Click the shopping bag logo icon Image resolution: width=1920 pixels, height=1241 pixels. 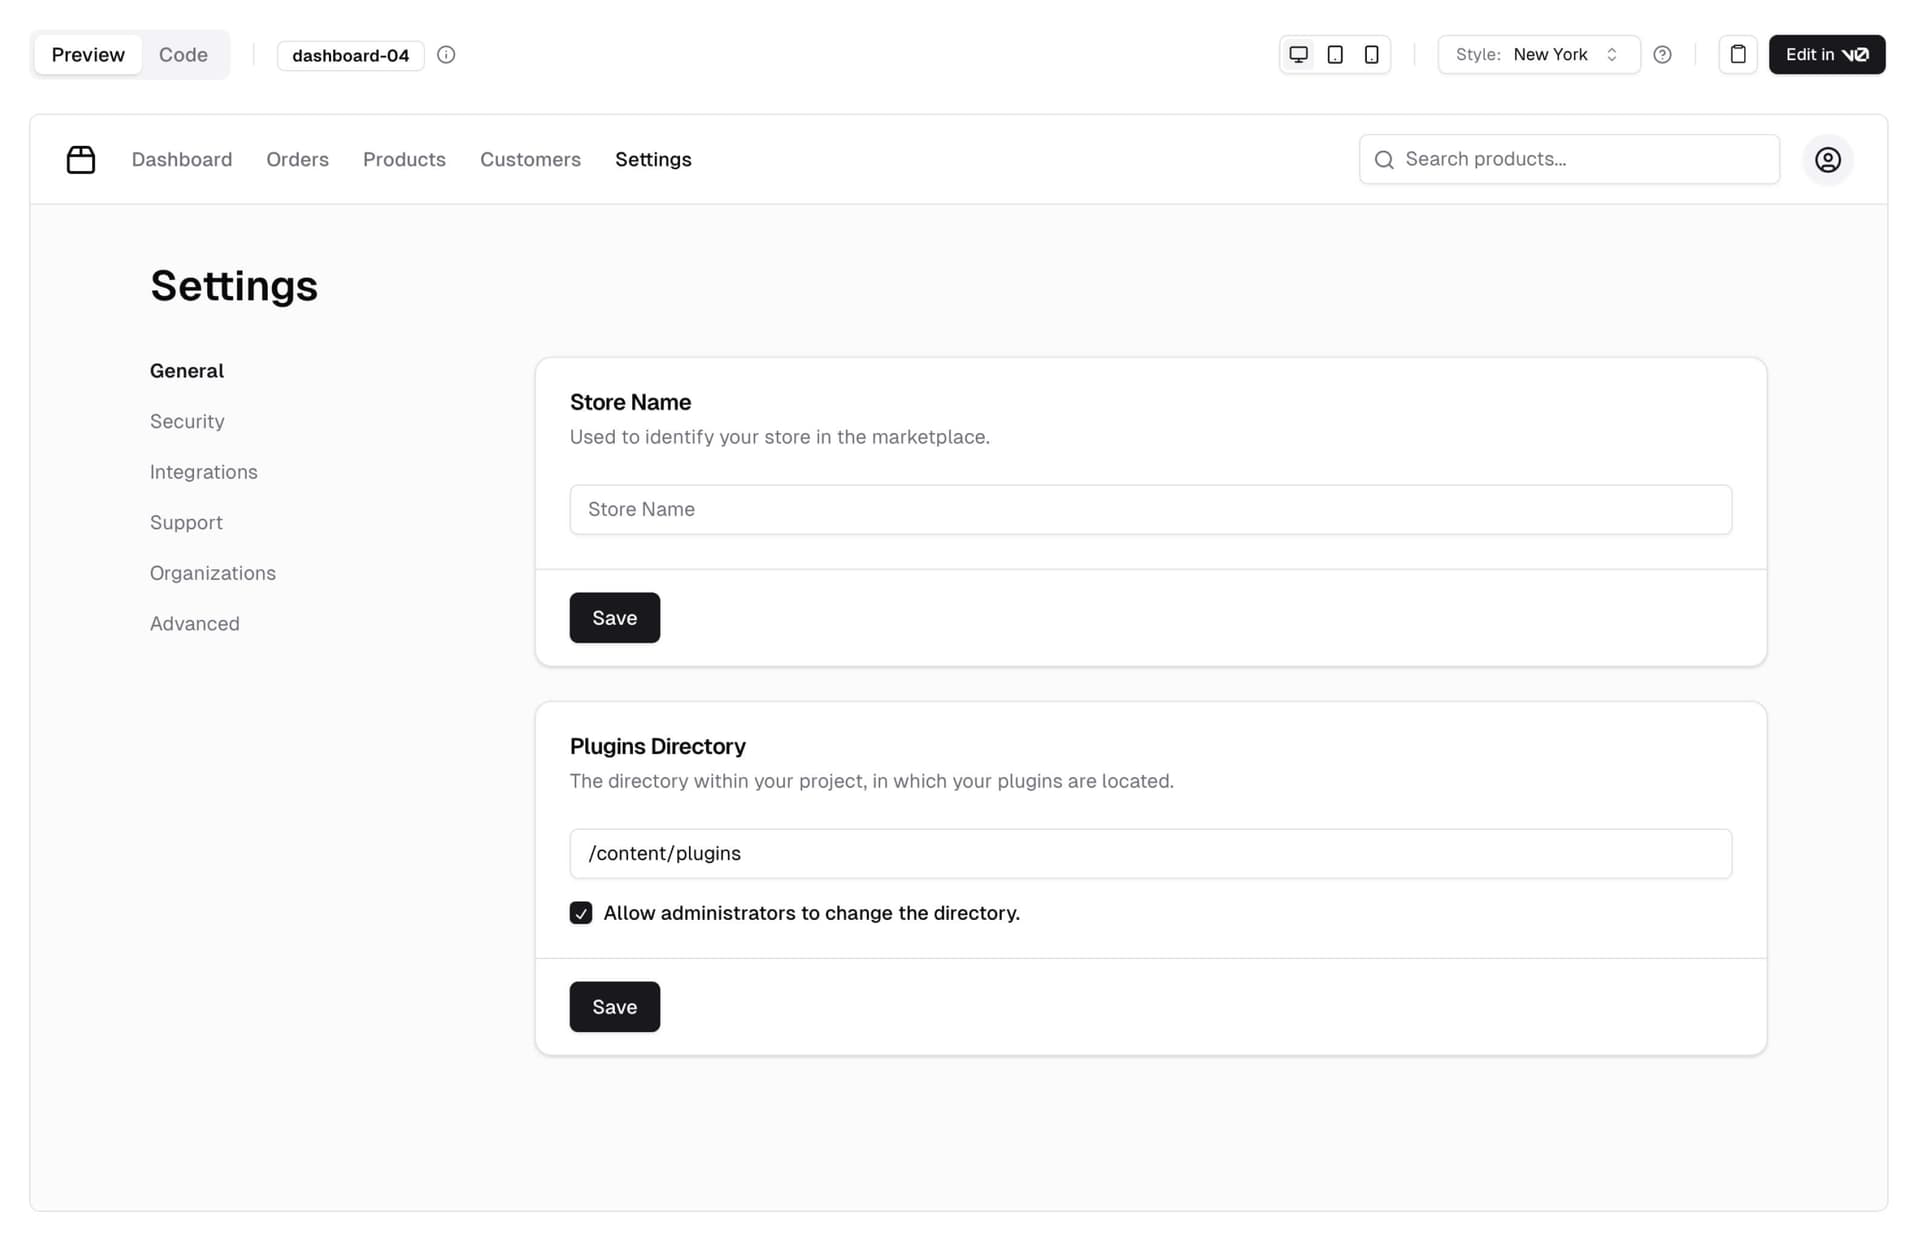80,158
